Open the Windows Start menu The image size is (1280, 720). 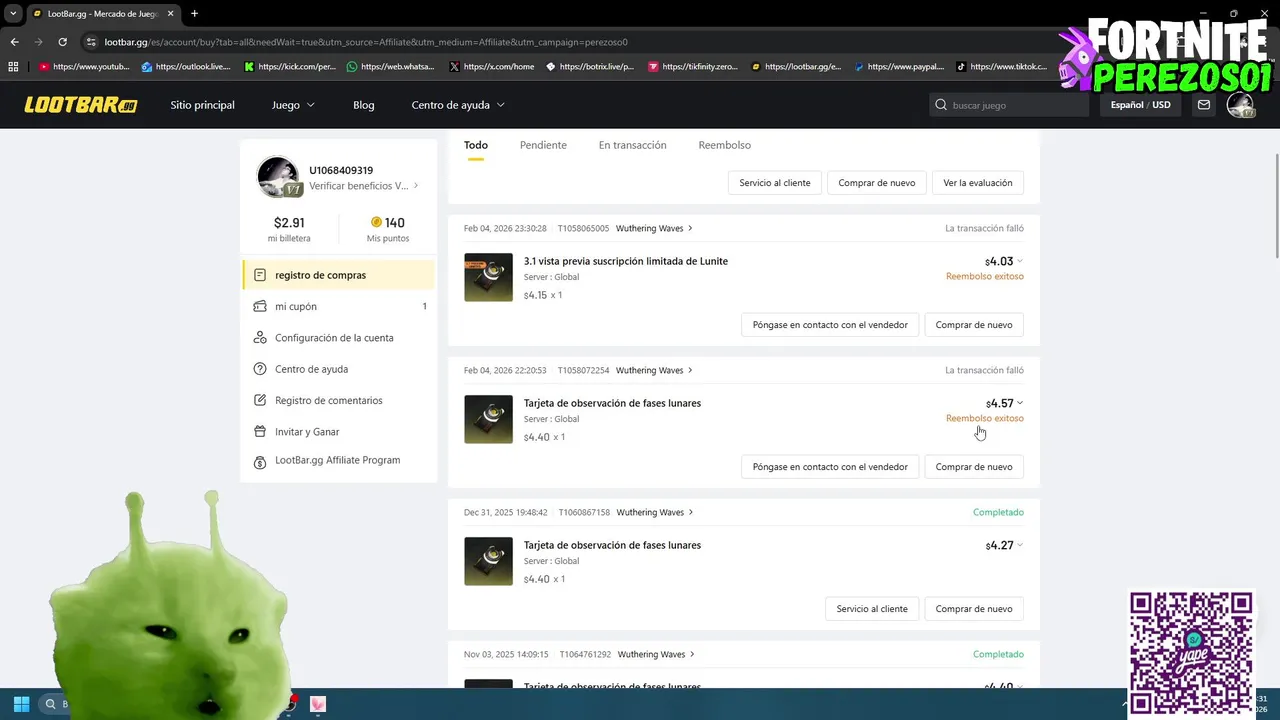21,704
